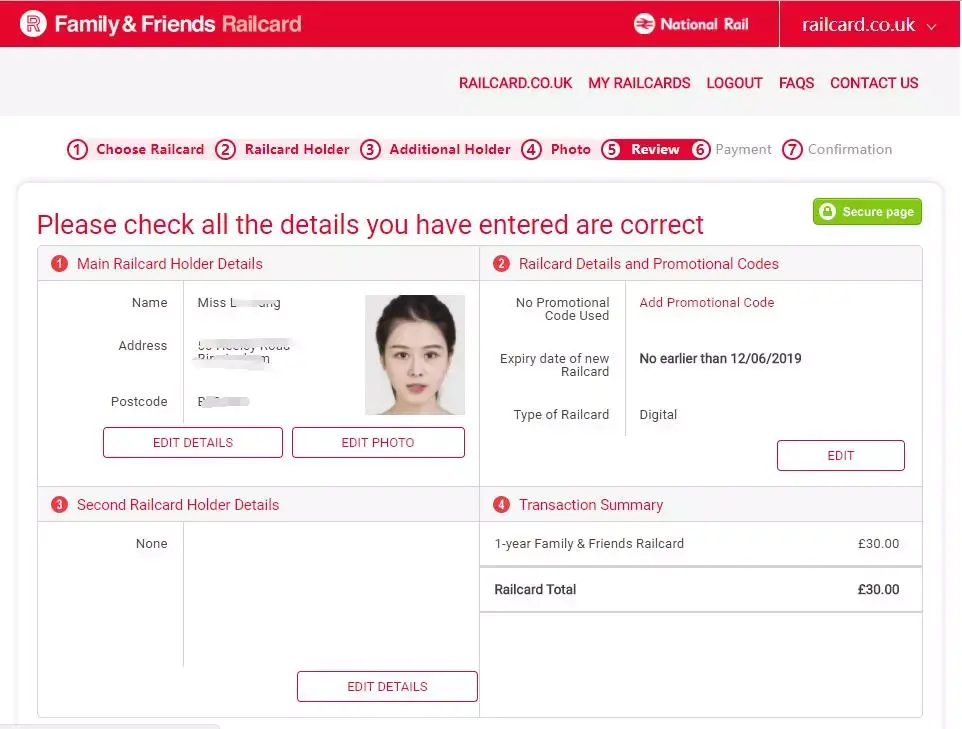Click the railcard holder's photo

[415, 354]
